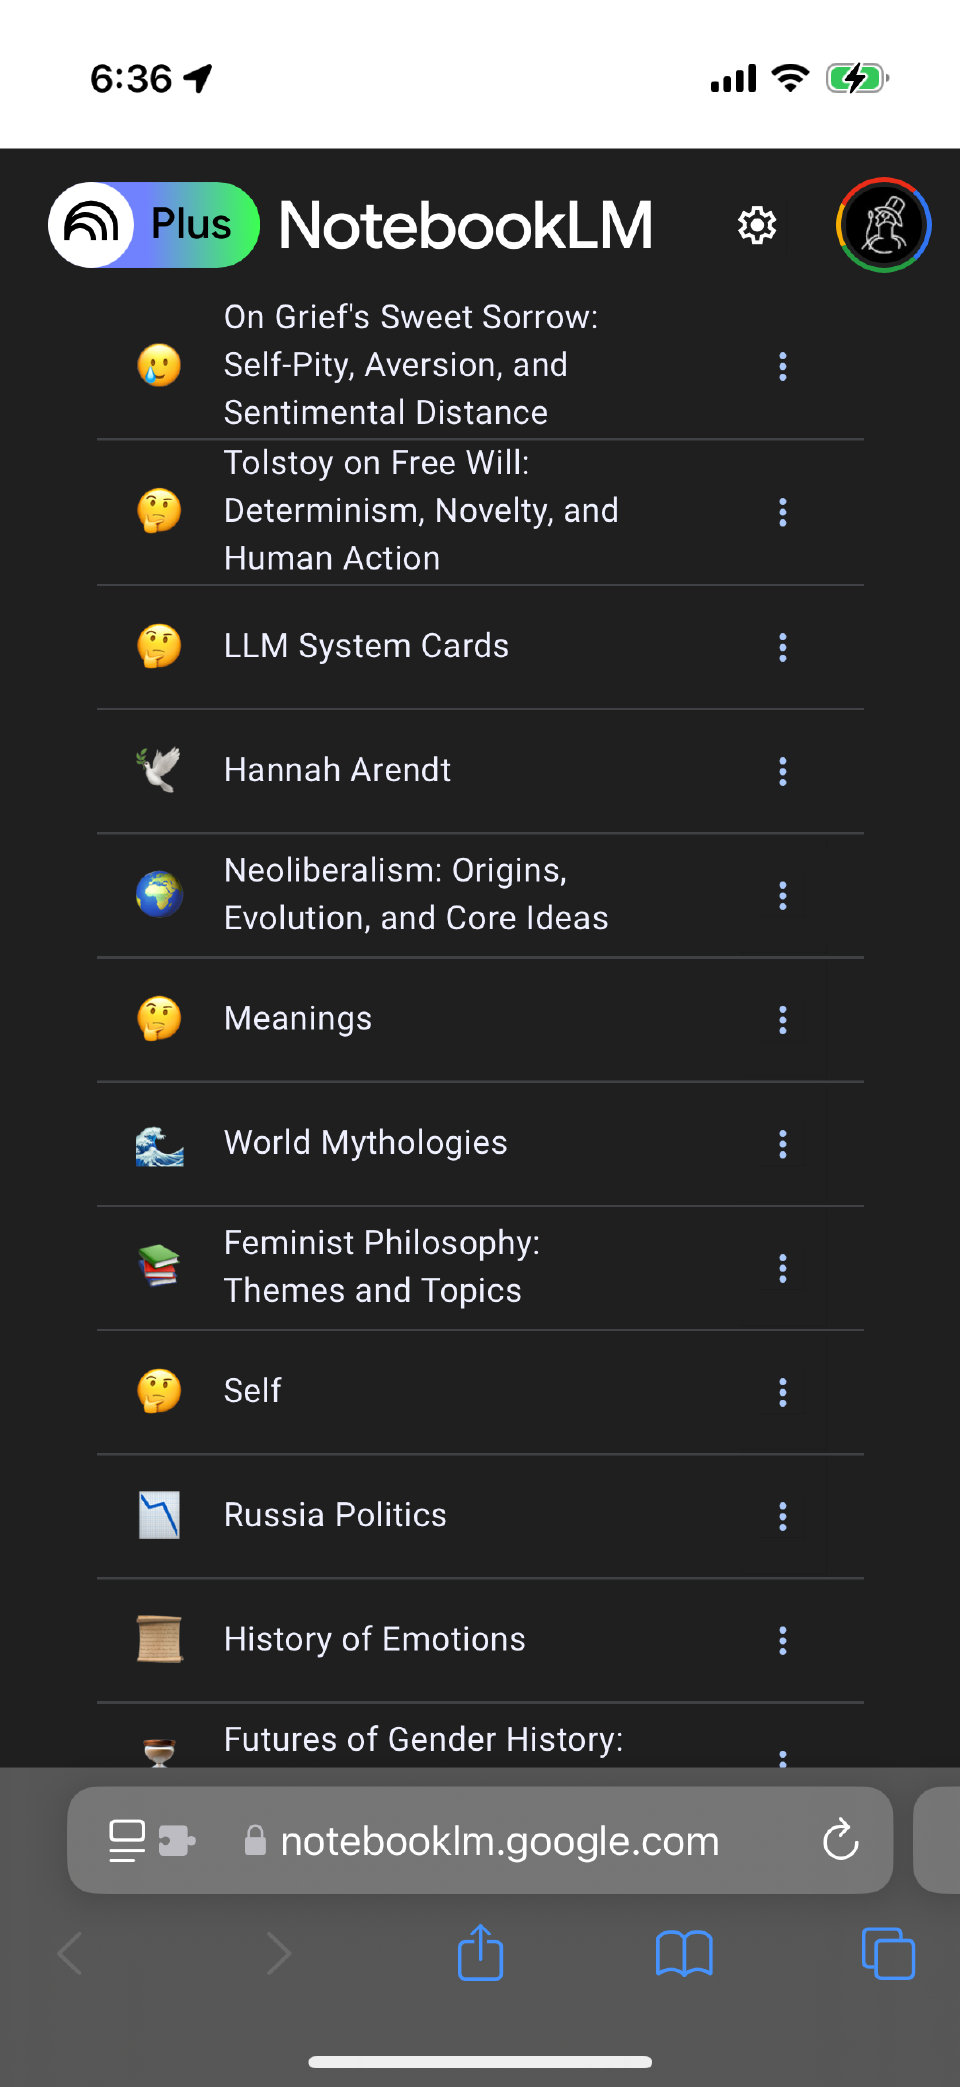The height and width of the screenshot is (2087, 960).
Task: Open Neoliberalism notebook via globe emoji
Action: (x=159, y=894)
